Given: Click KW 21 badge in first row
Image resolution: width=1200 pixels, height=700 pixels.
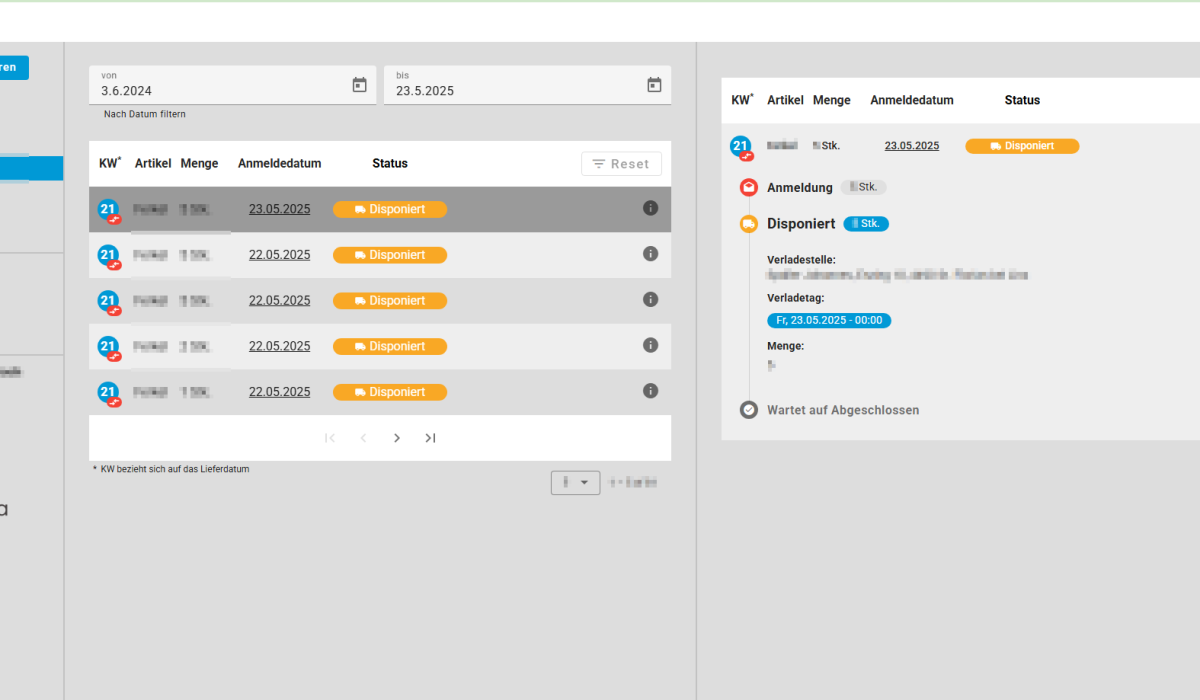Looking at the screenshot, I should coord(108,210).
